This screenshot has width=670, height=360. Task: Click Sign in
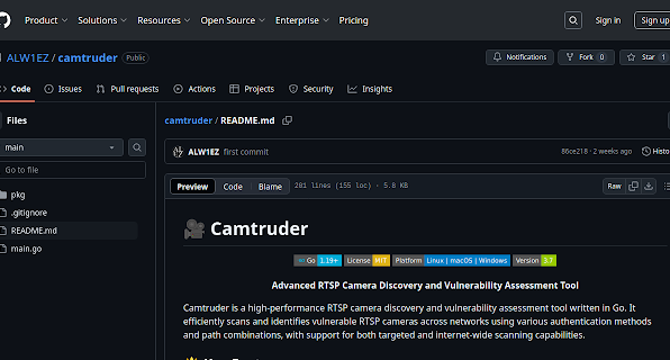tap(608, 20)
